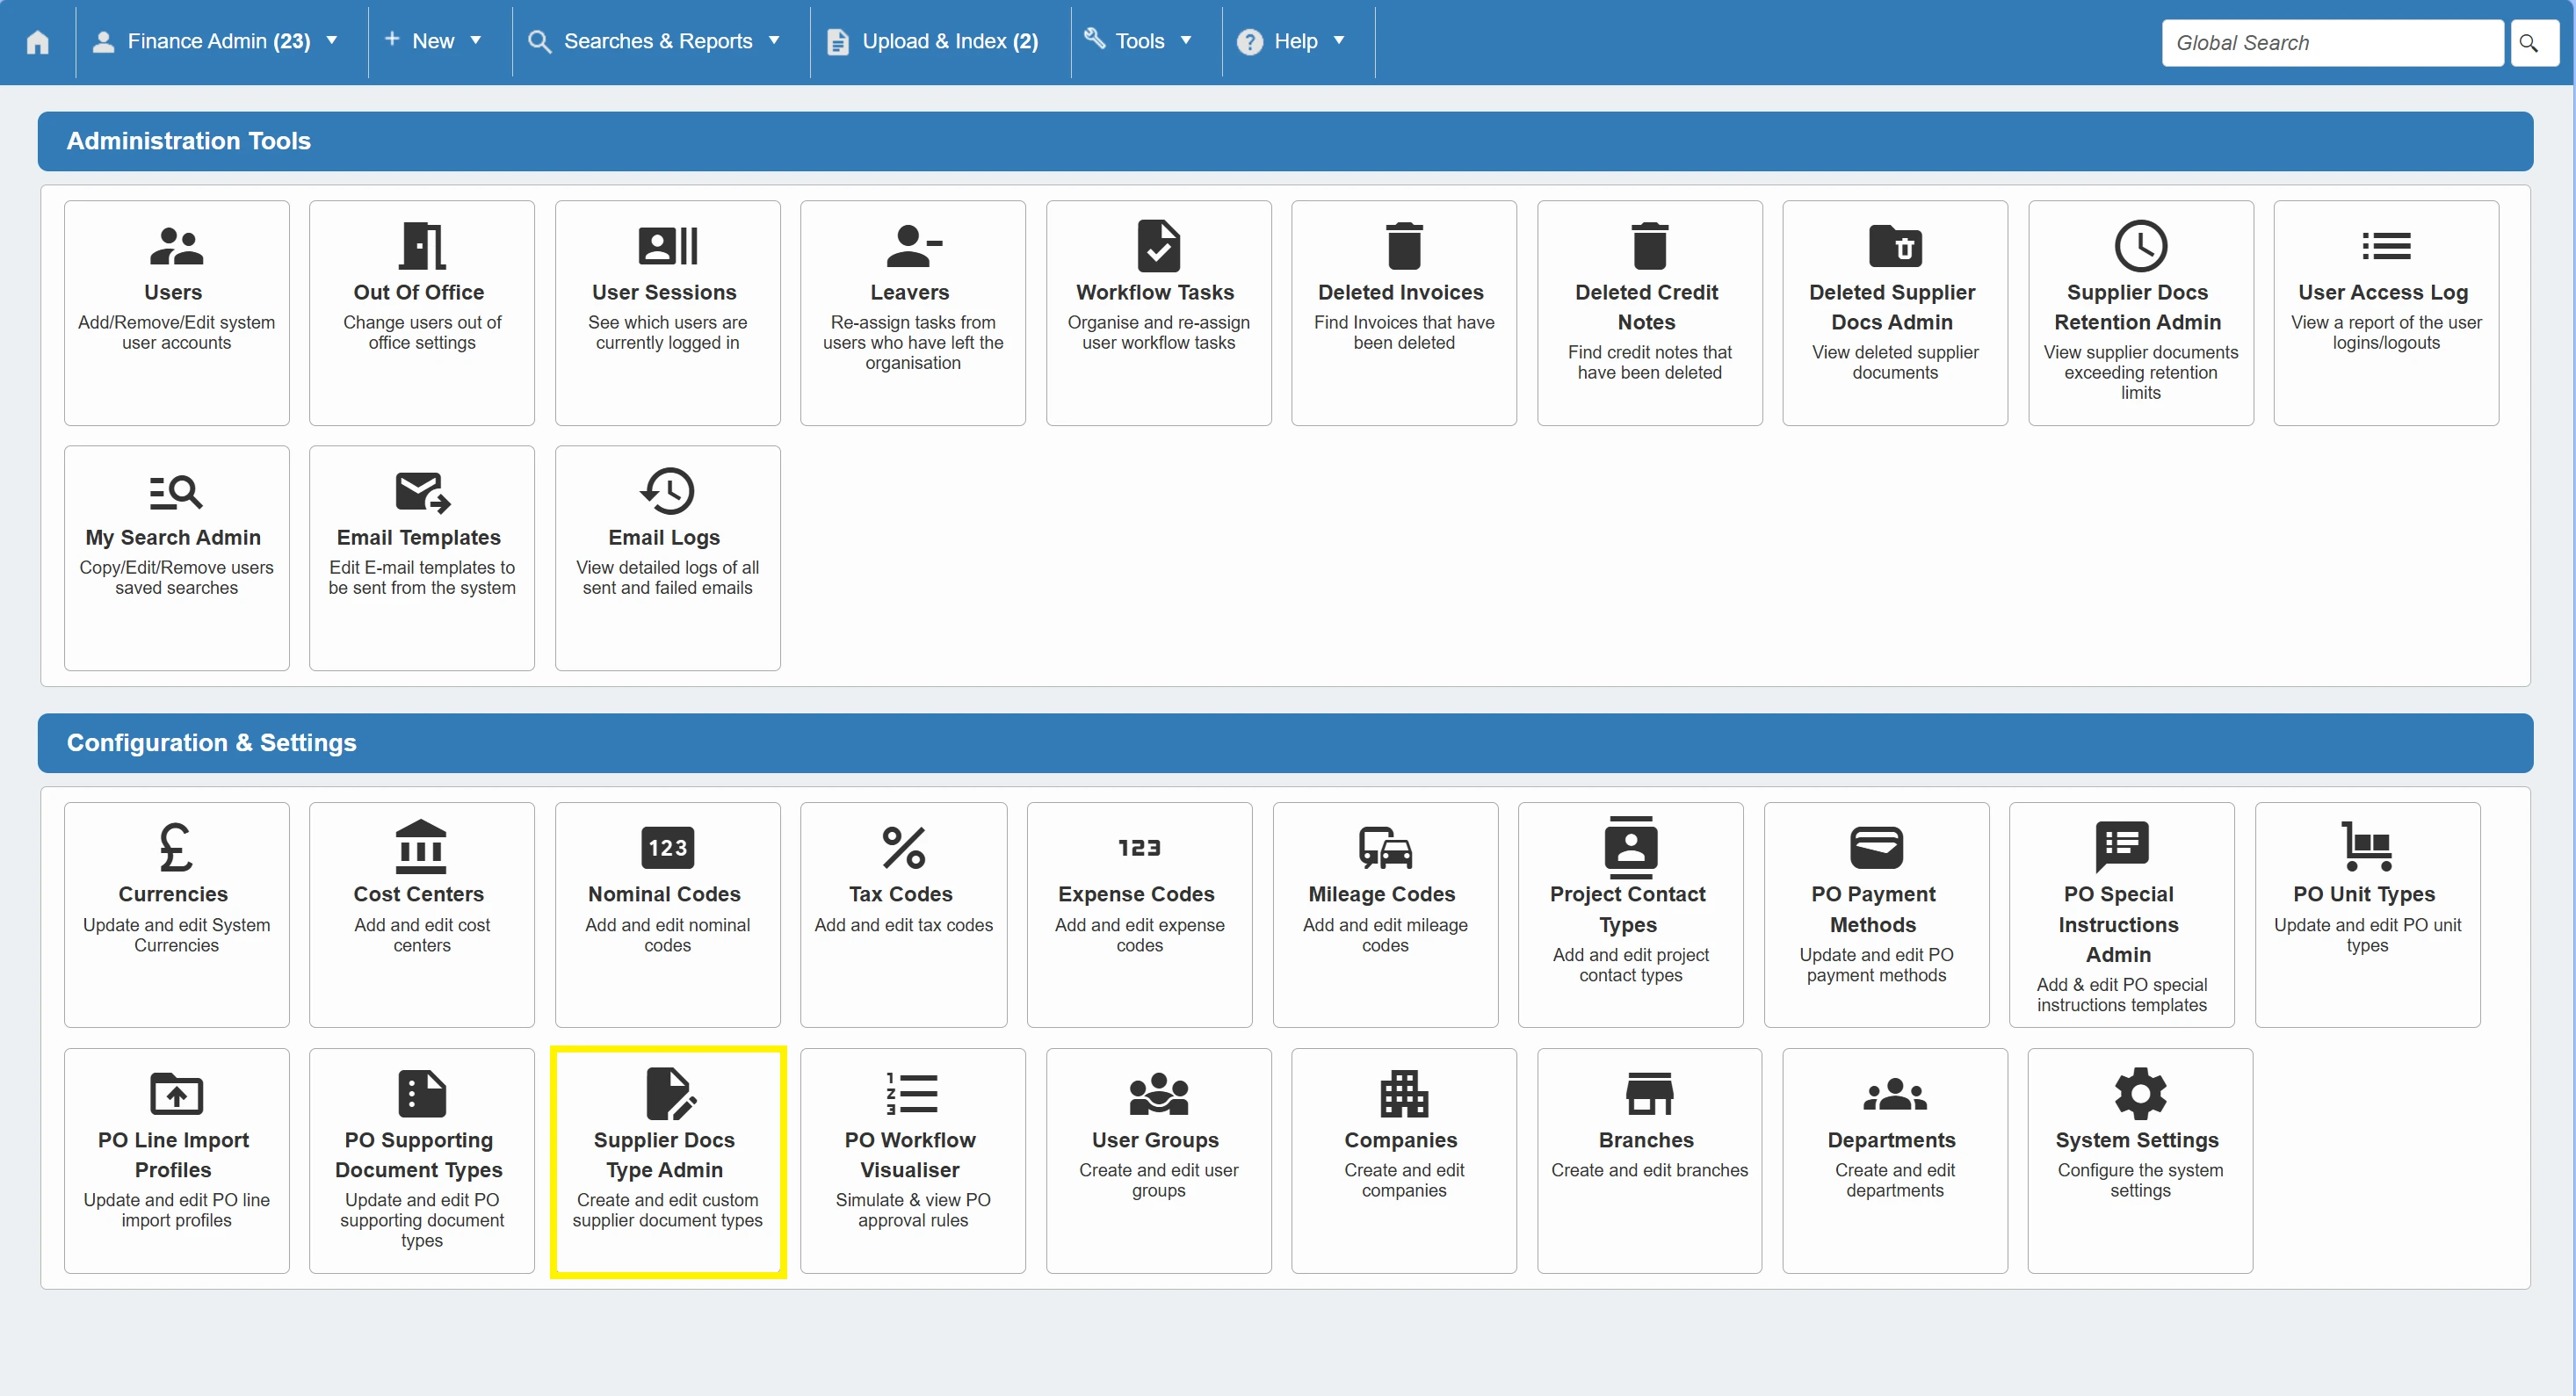Open My Search Admin magnifier icon
Screen dimensions: 2576x1396
(x=176, y=491)
